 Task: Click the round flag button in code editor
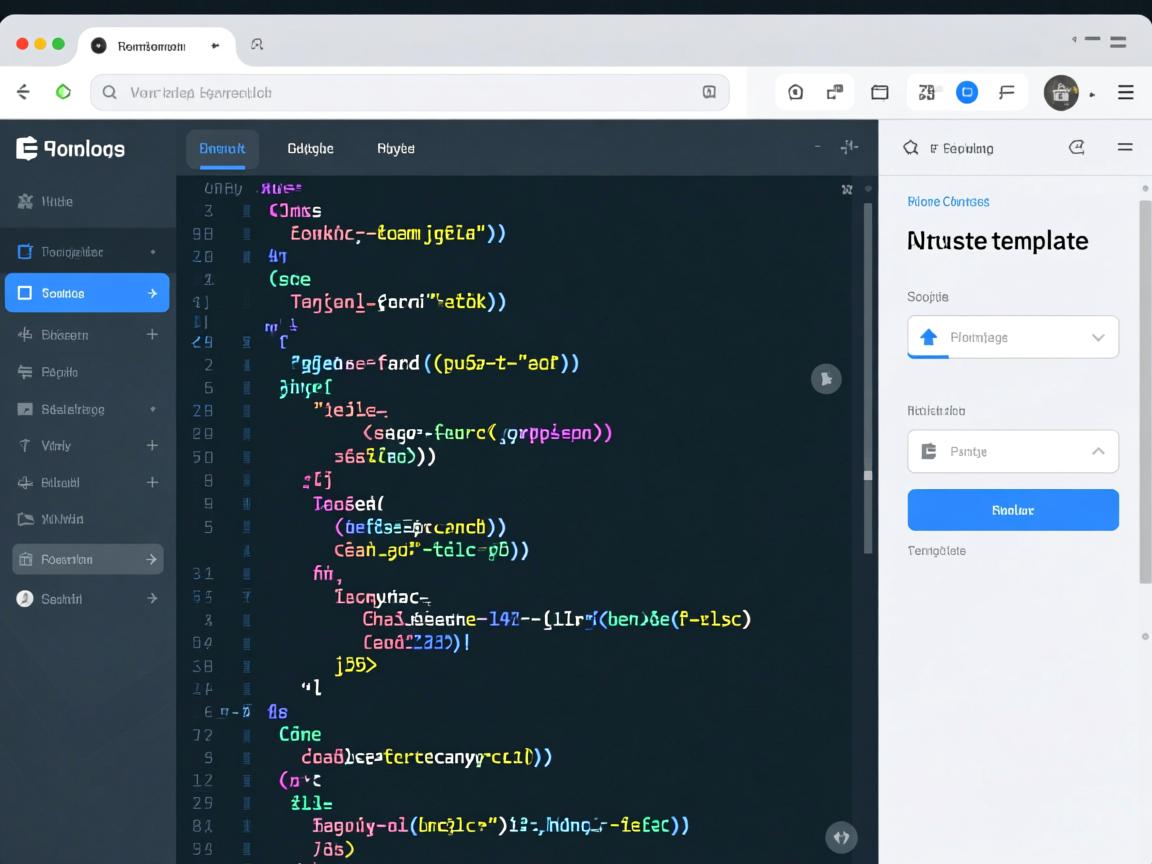pos(825,378)
